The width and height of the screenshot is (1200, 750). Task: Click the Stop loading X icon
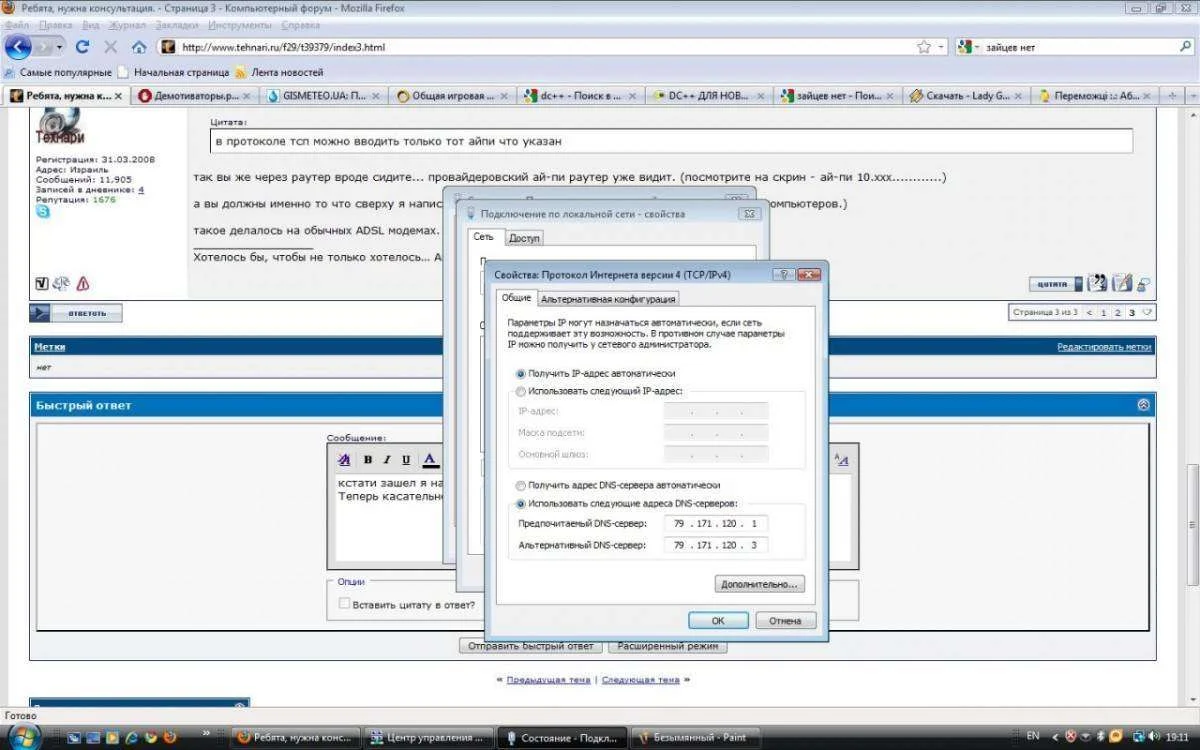[x=111, y=47]
